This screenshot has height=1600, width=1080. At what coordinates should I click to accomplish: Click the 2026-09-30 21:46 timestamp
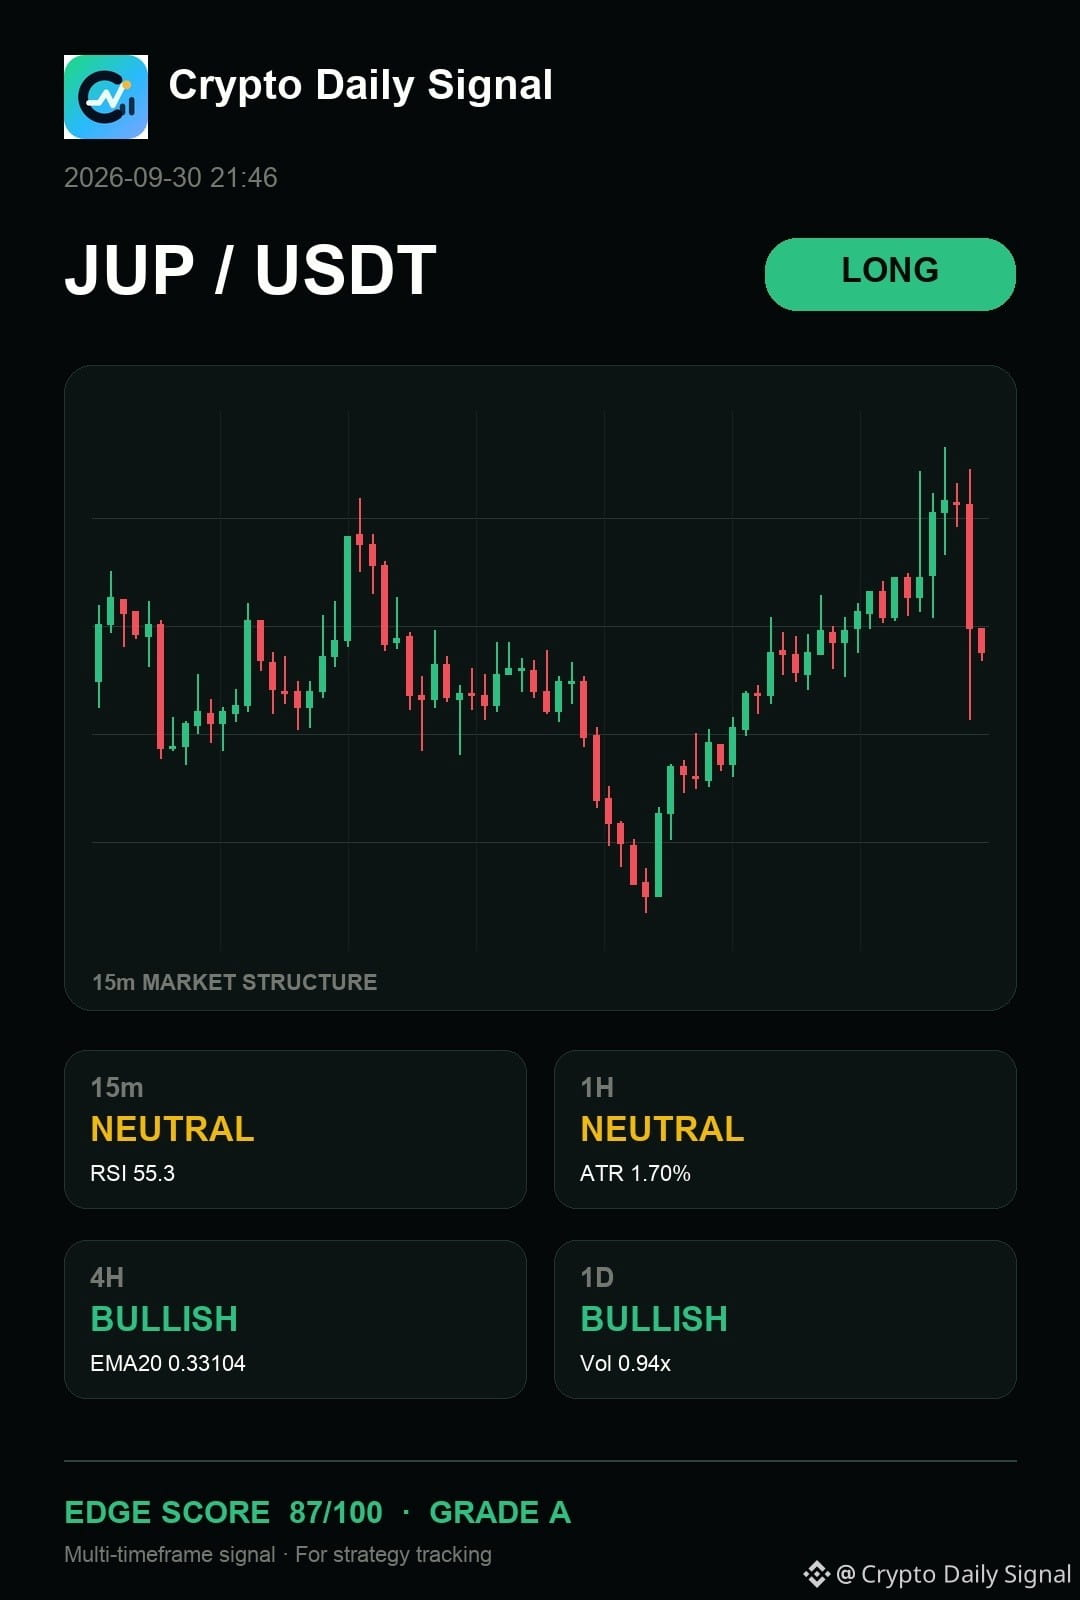(171, 178)
